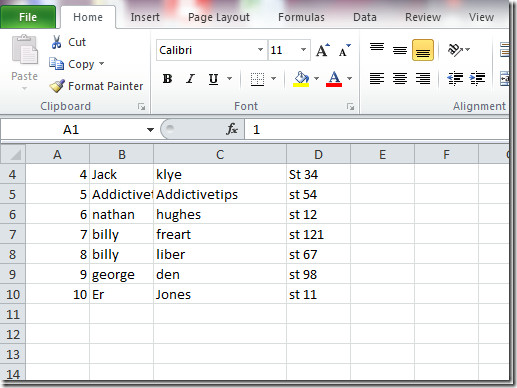Open the View tab
Image resolution: width=517 pixels, height=388 pixels.
pos(481,17)
